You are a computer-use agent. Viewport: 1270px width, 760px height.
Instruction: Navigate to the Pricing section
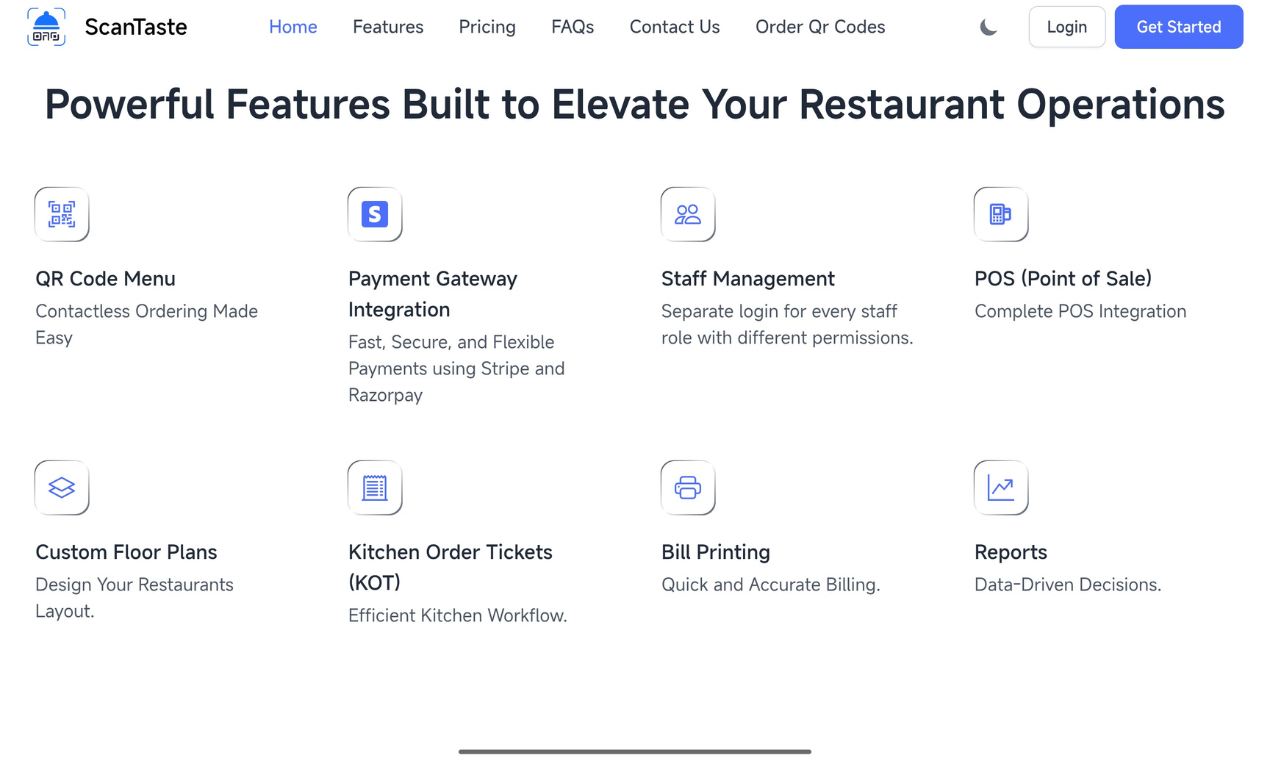pyautogui.click(x=487, y=27)
